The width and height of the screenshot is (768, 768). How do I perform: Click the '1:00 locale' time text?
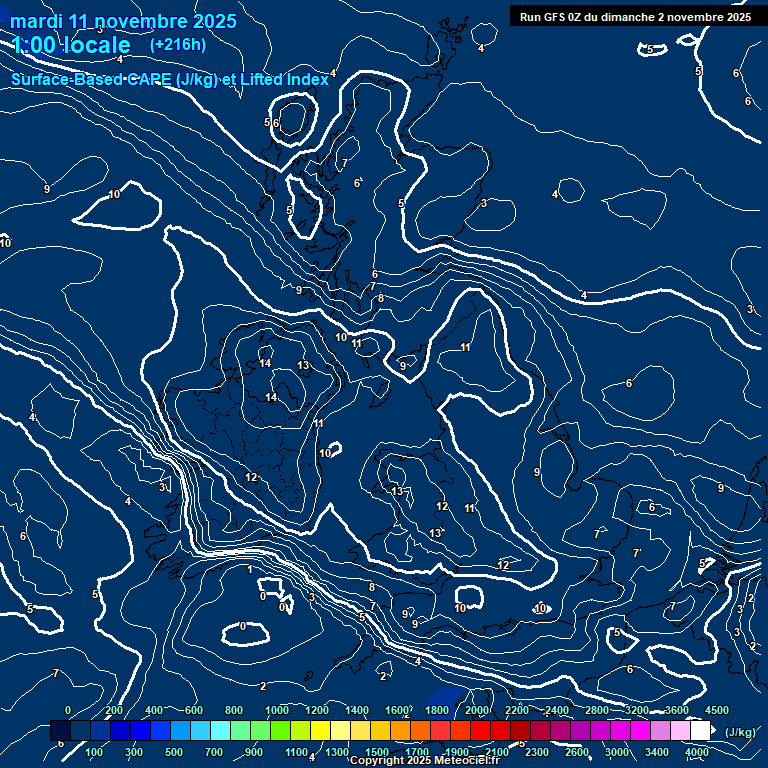click(x=71, y=45)
